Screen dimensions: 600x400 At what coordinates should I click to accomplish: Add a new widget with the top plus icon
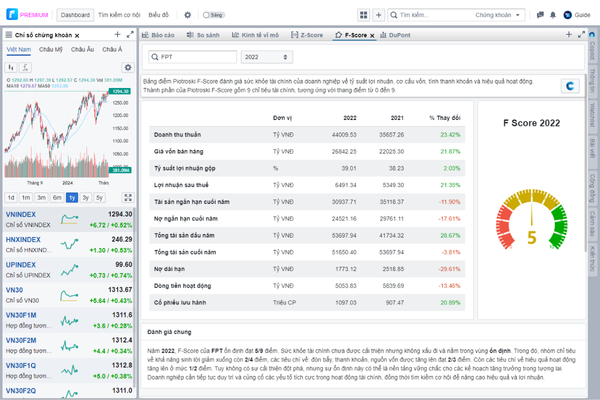point(378,15)
